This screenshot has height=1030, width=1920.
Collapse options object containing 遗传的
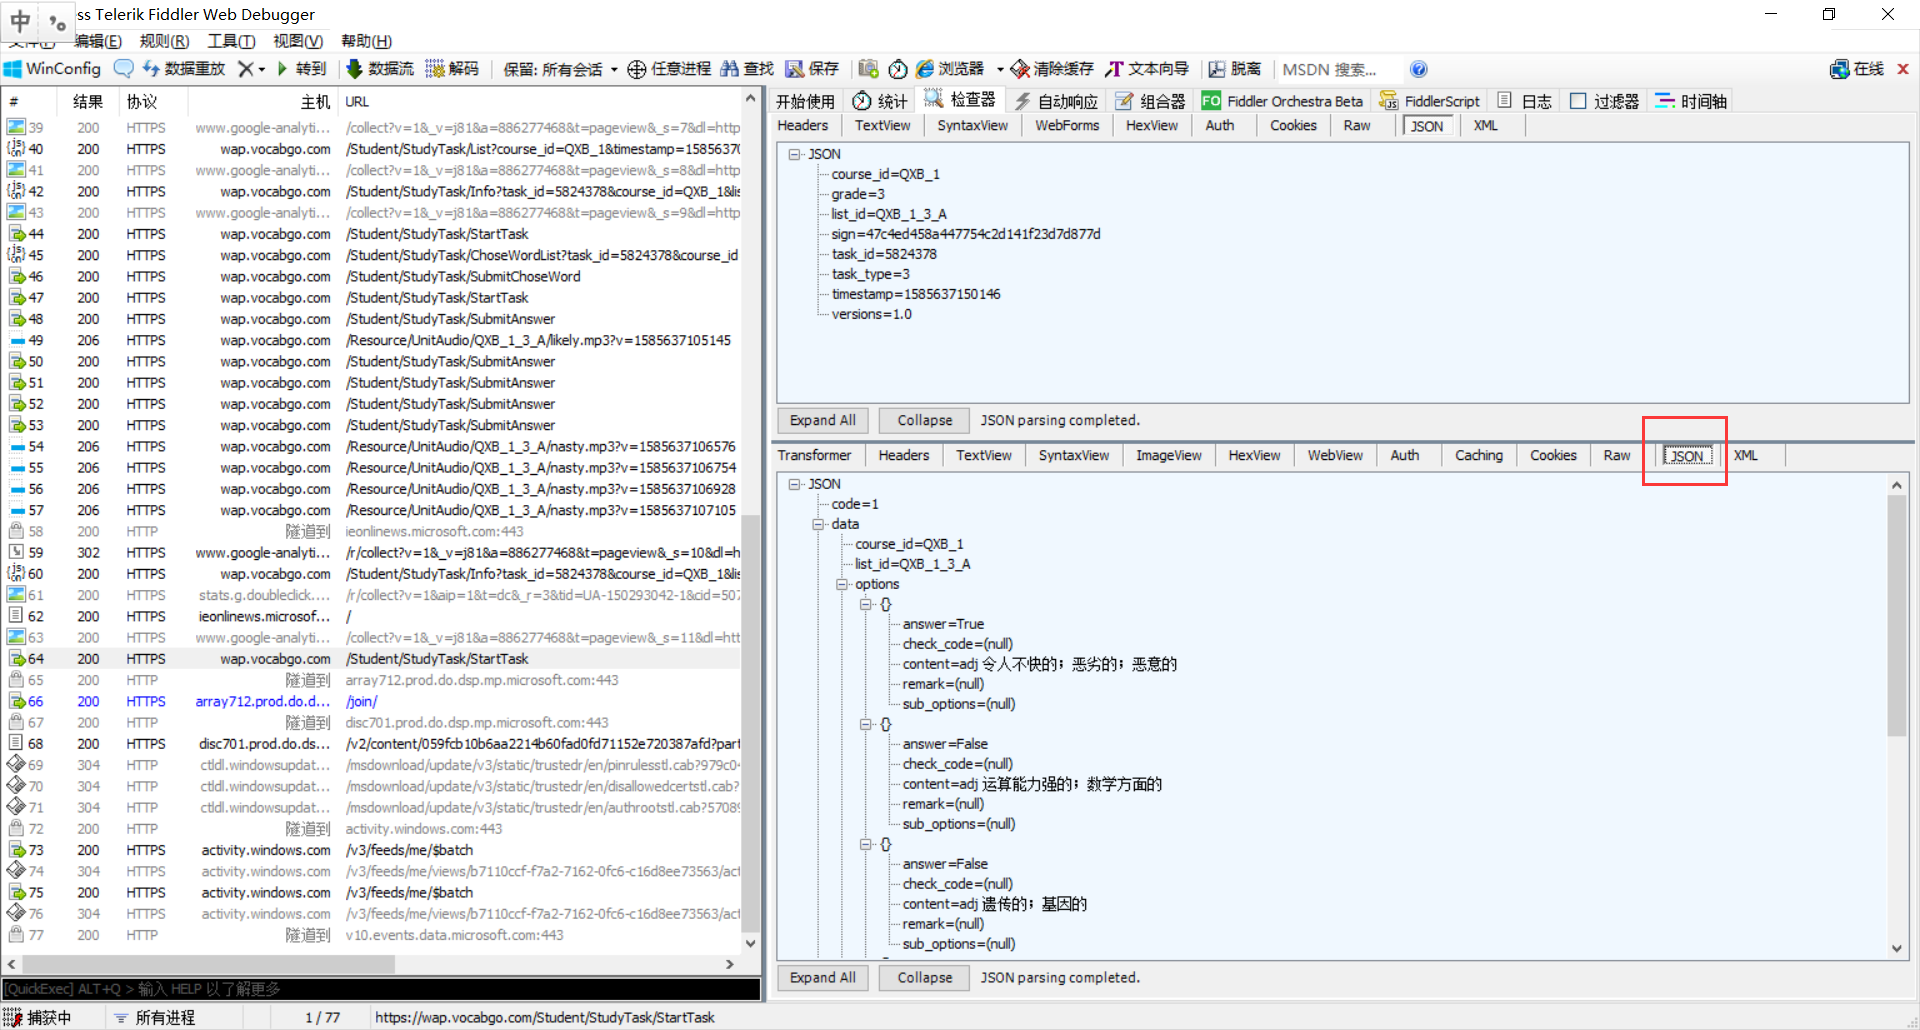866,844
